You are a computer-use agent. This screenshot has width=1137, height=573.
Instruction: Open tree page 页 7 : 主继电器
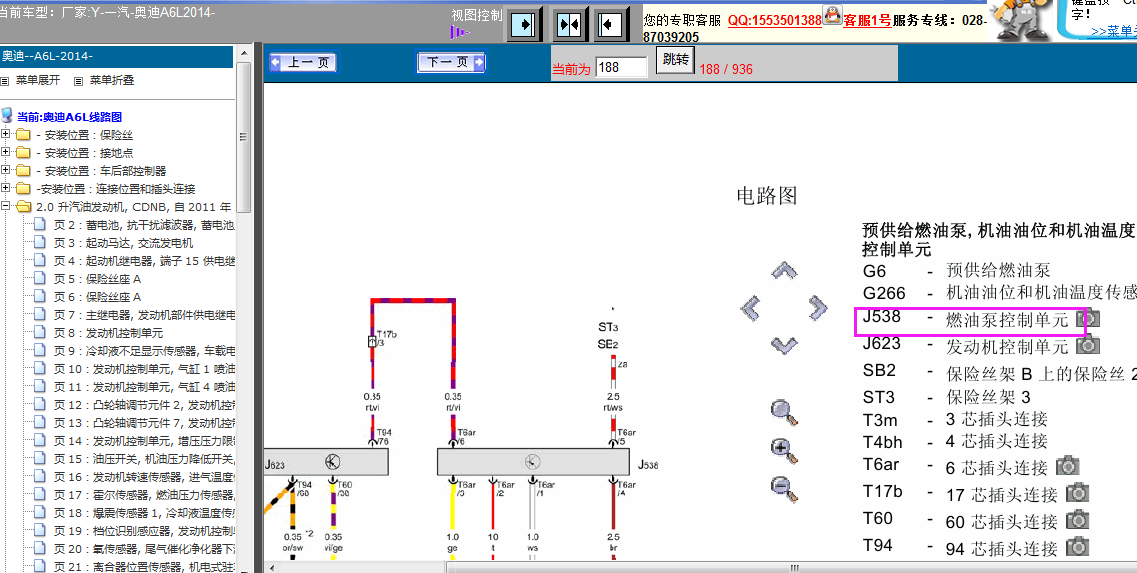click(x=144, y=315)
